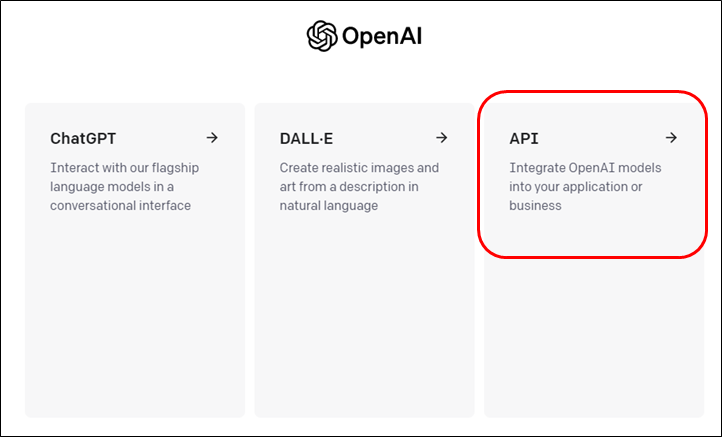Open the ChatGPT card title

[x=83, y=138]
